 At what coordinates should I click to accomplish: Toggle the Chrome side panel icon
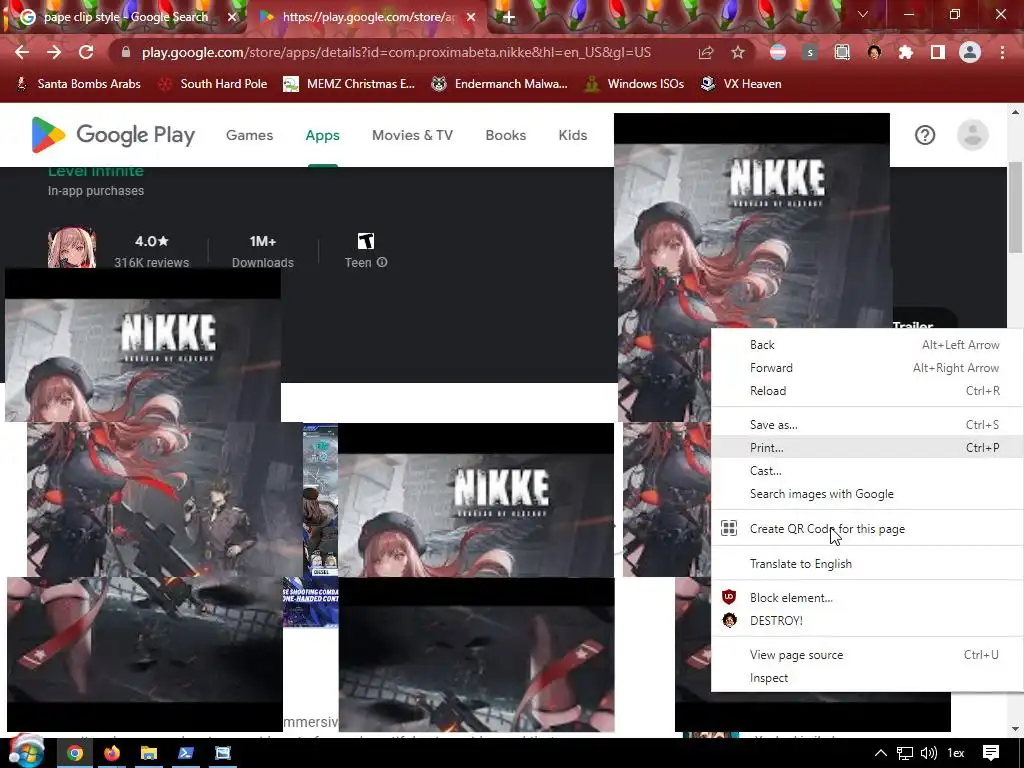(x=938, y=52)
